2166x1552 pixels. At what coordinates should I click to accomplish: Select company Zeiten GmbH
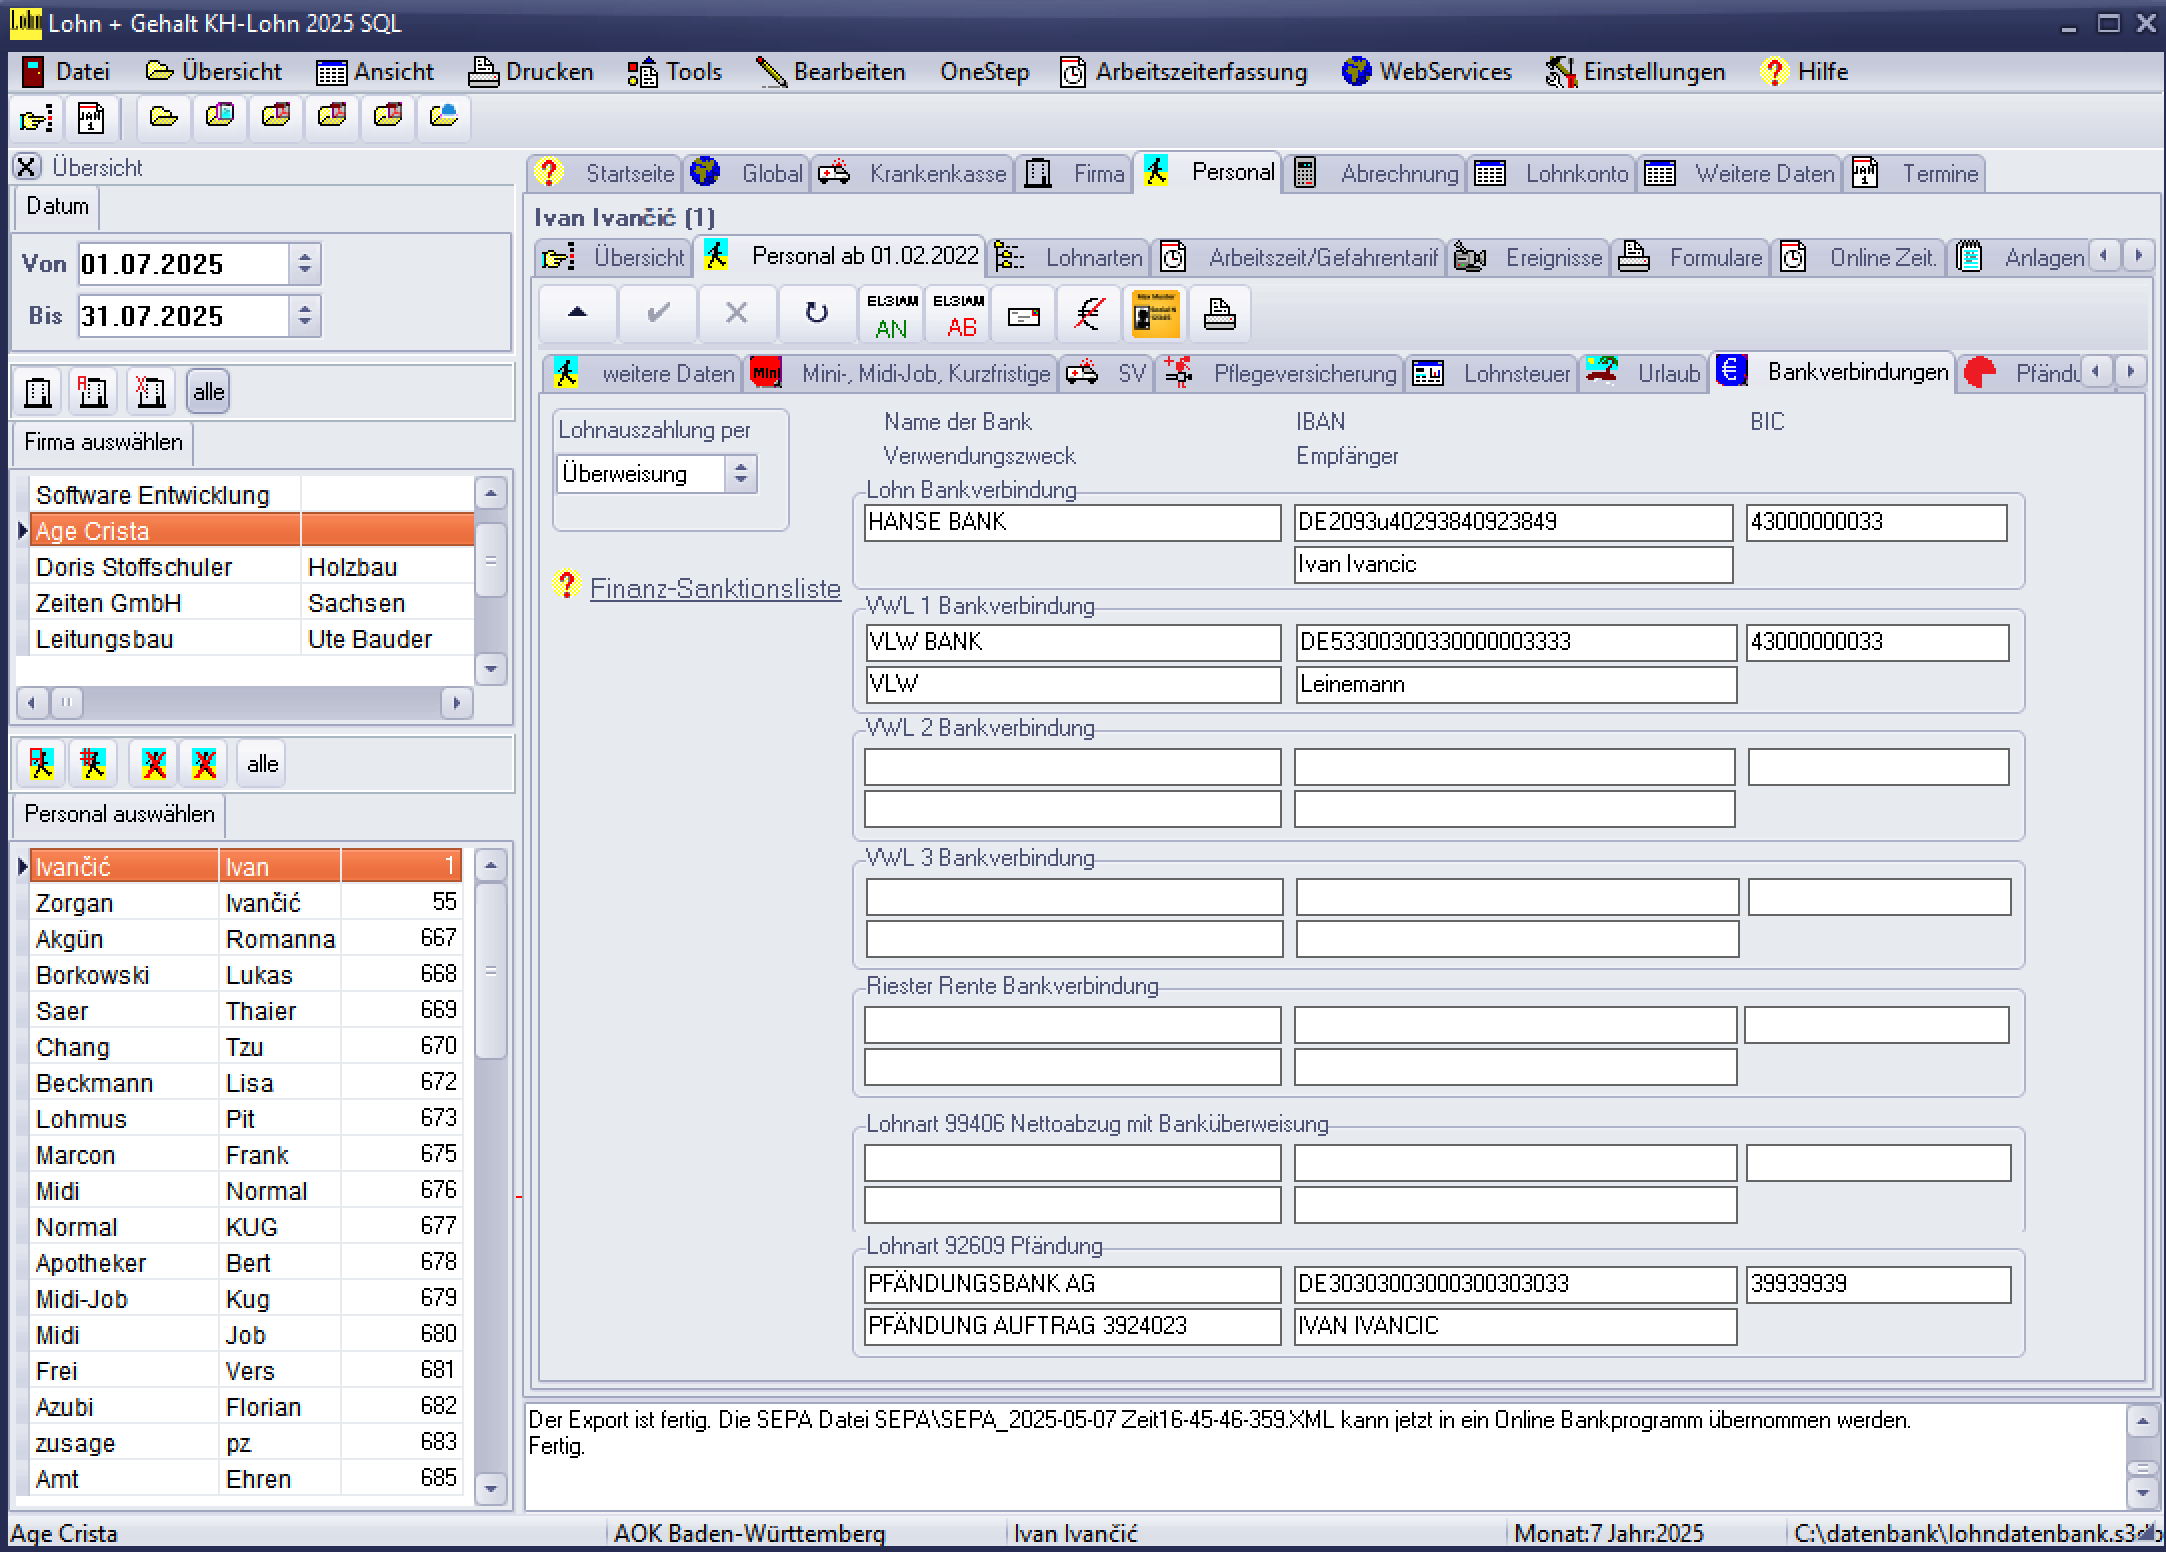coord(250,603)
